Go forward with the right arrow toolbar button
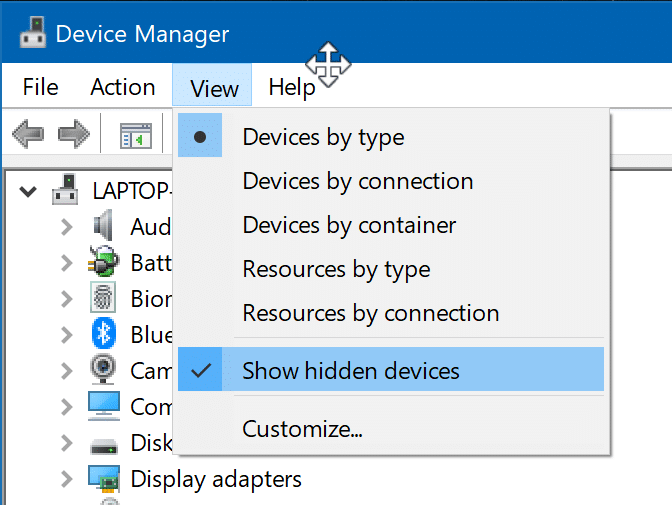 pyautogui.click(x=74, y=134)
